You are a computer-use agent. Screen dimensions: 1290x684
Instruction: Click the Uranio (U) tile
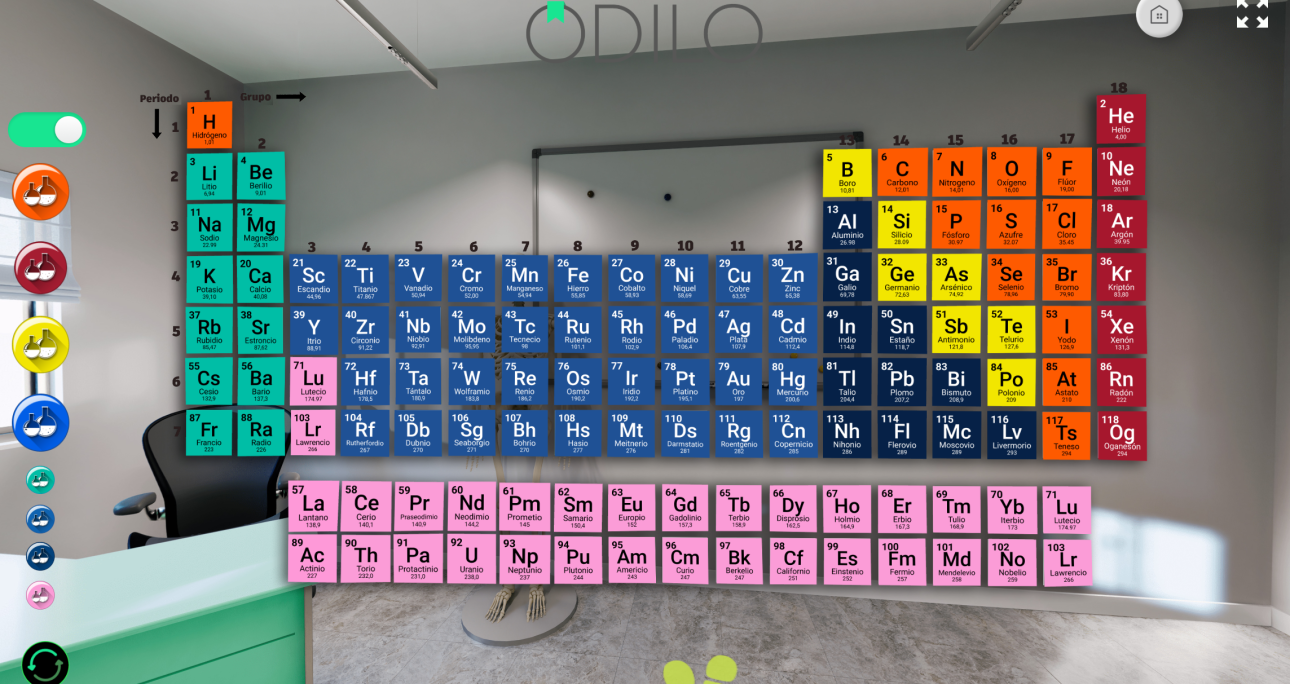click(471, 560)
